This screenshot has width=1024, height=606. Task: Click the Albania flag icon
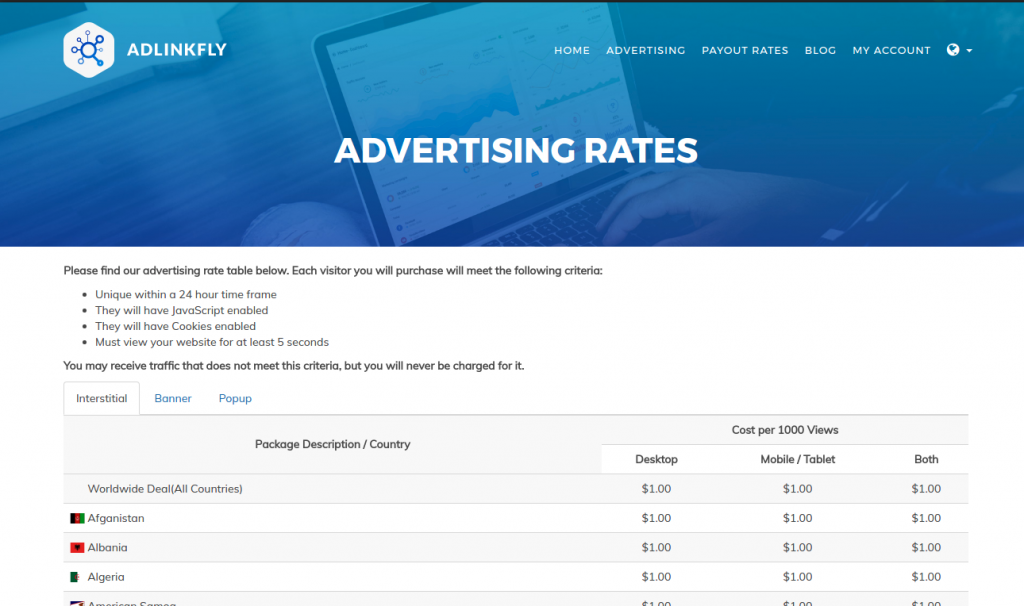pos(77,547)
